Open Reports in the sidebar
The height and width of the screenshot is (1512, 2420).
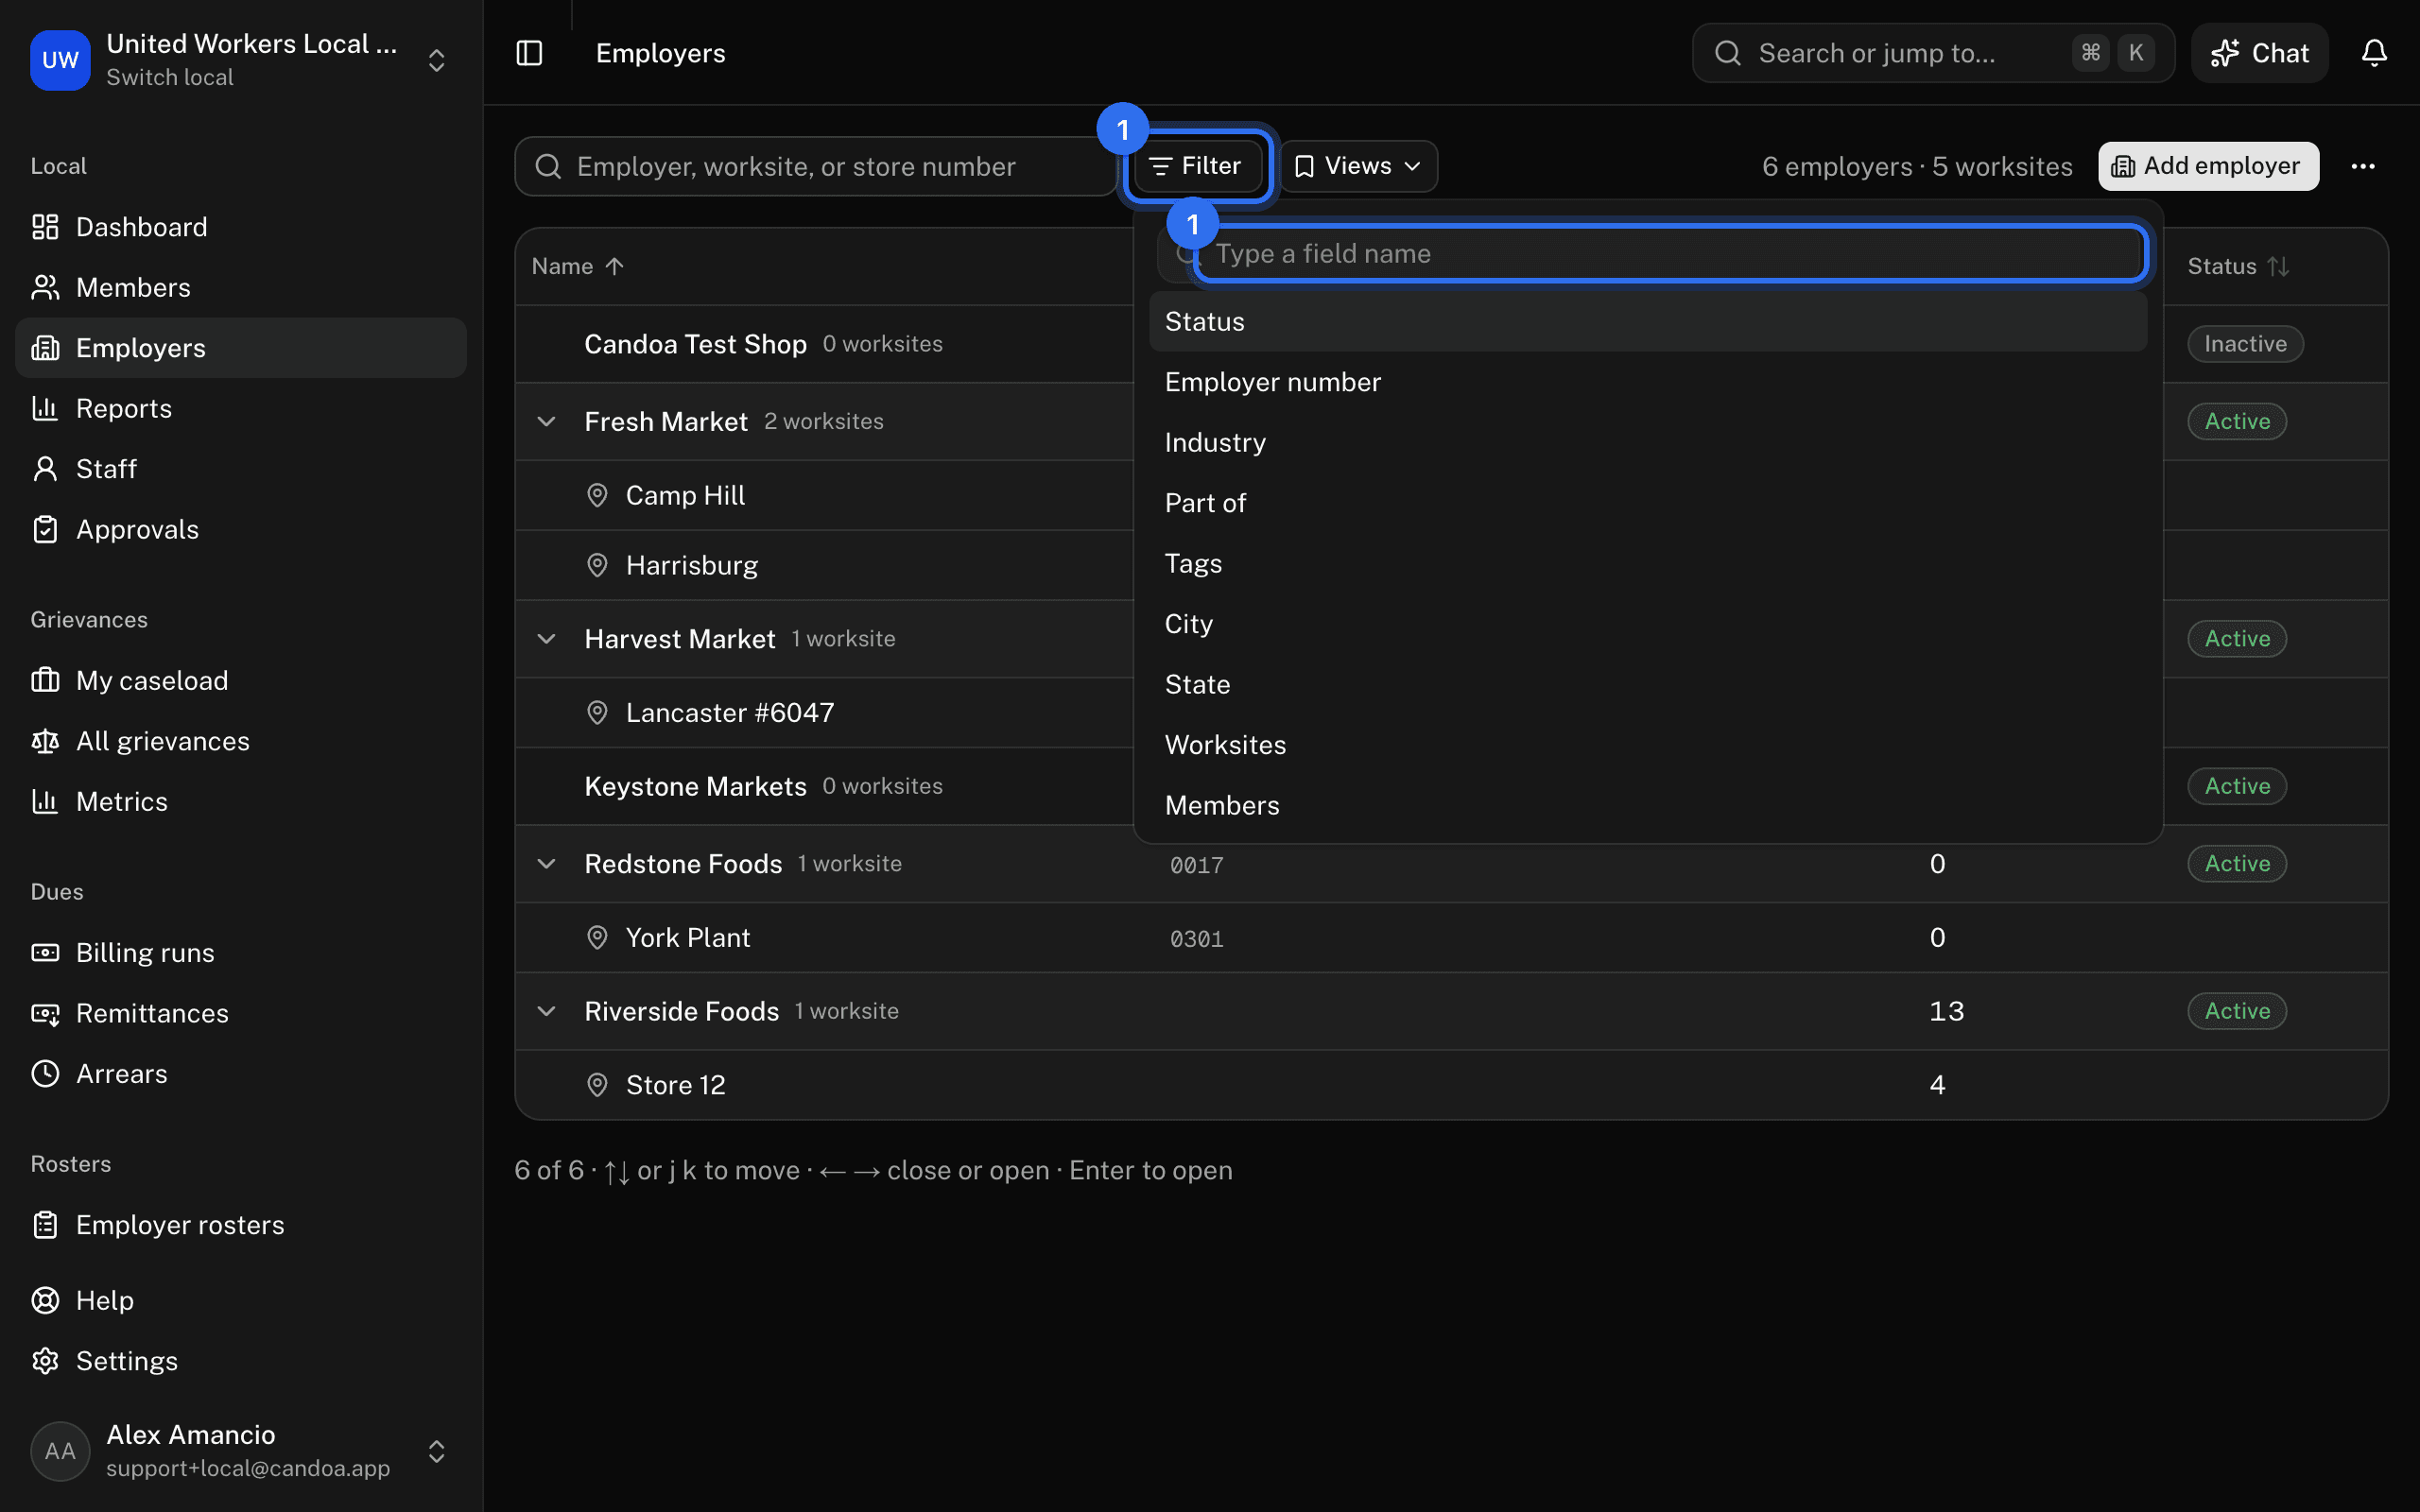241,408
